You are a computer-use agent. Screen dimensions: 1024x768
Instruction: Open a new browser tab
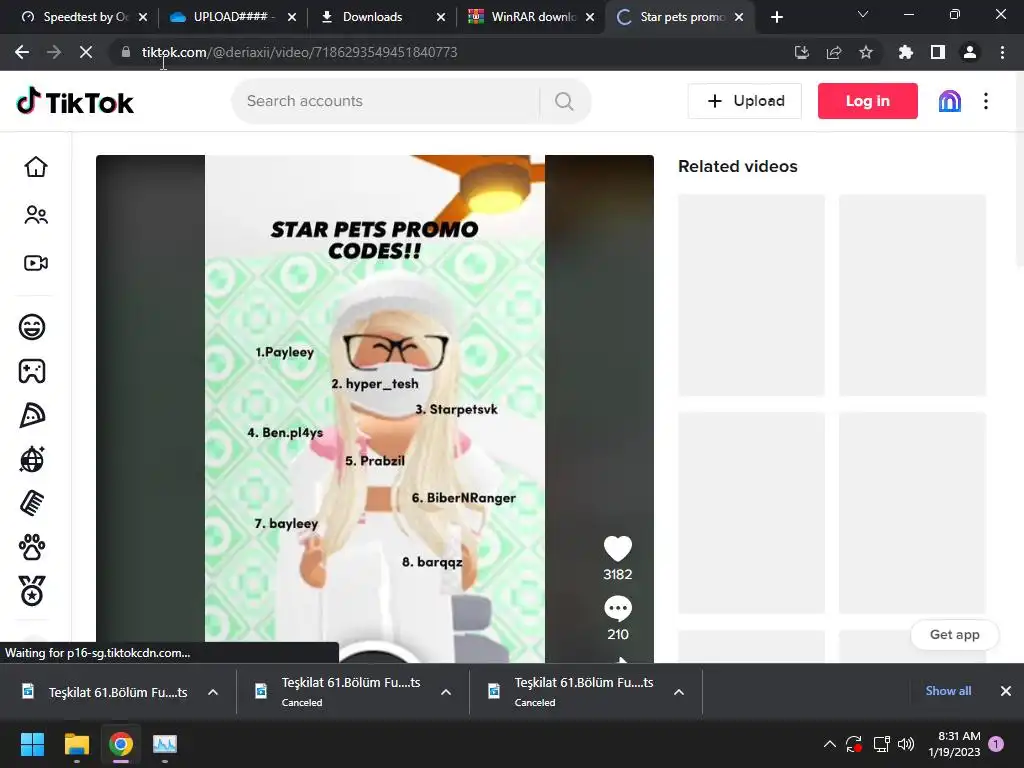776,17
